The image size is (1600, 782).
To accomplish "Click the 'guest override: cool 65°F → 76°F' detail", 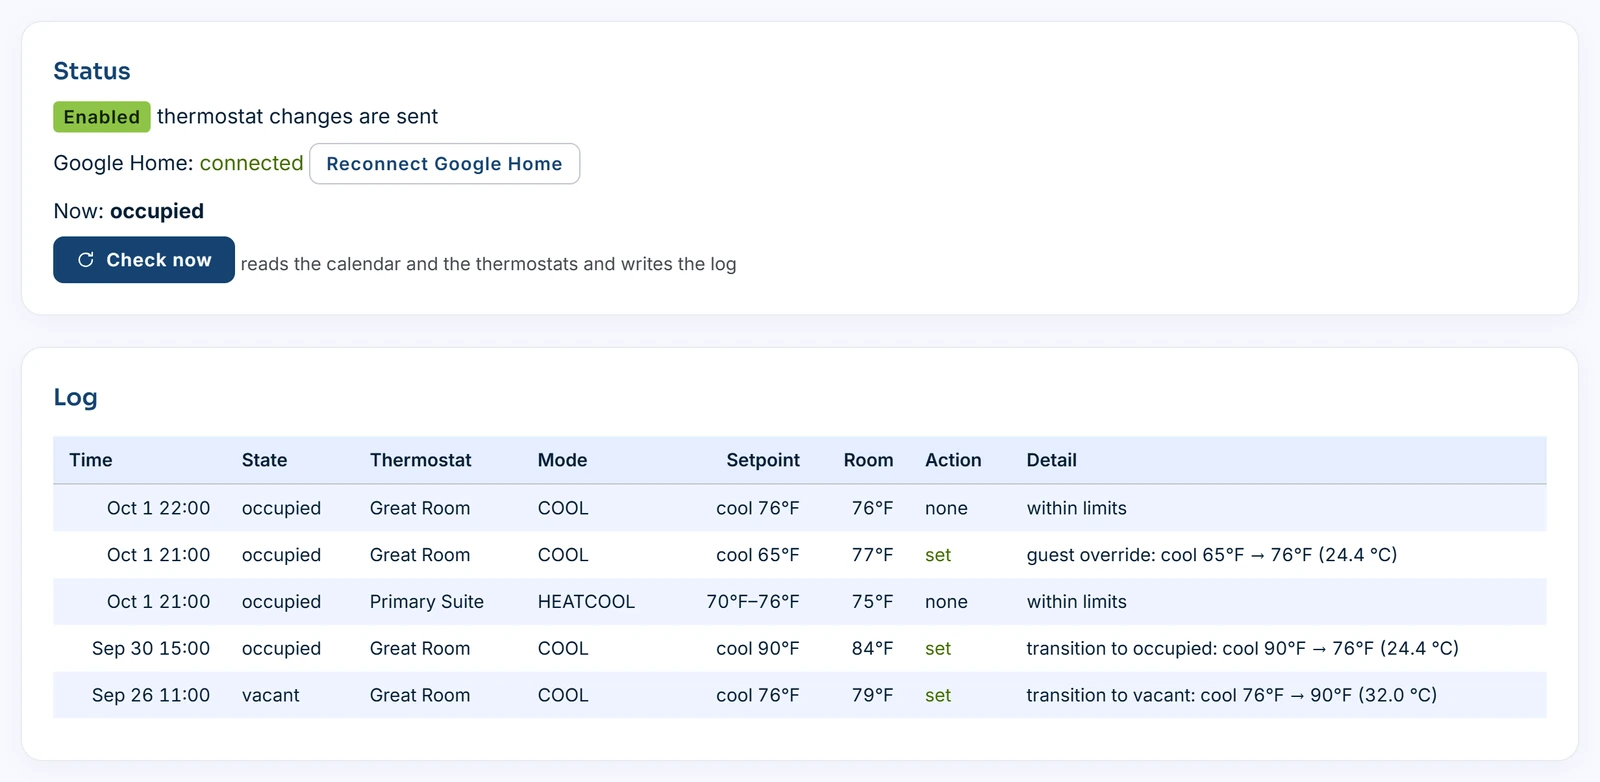I will [1211, 555].
